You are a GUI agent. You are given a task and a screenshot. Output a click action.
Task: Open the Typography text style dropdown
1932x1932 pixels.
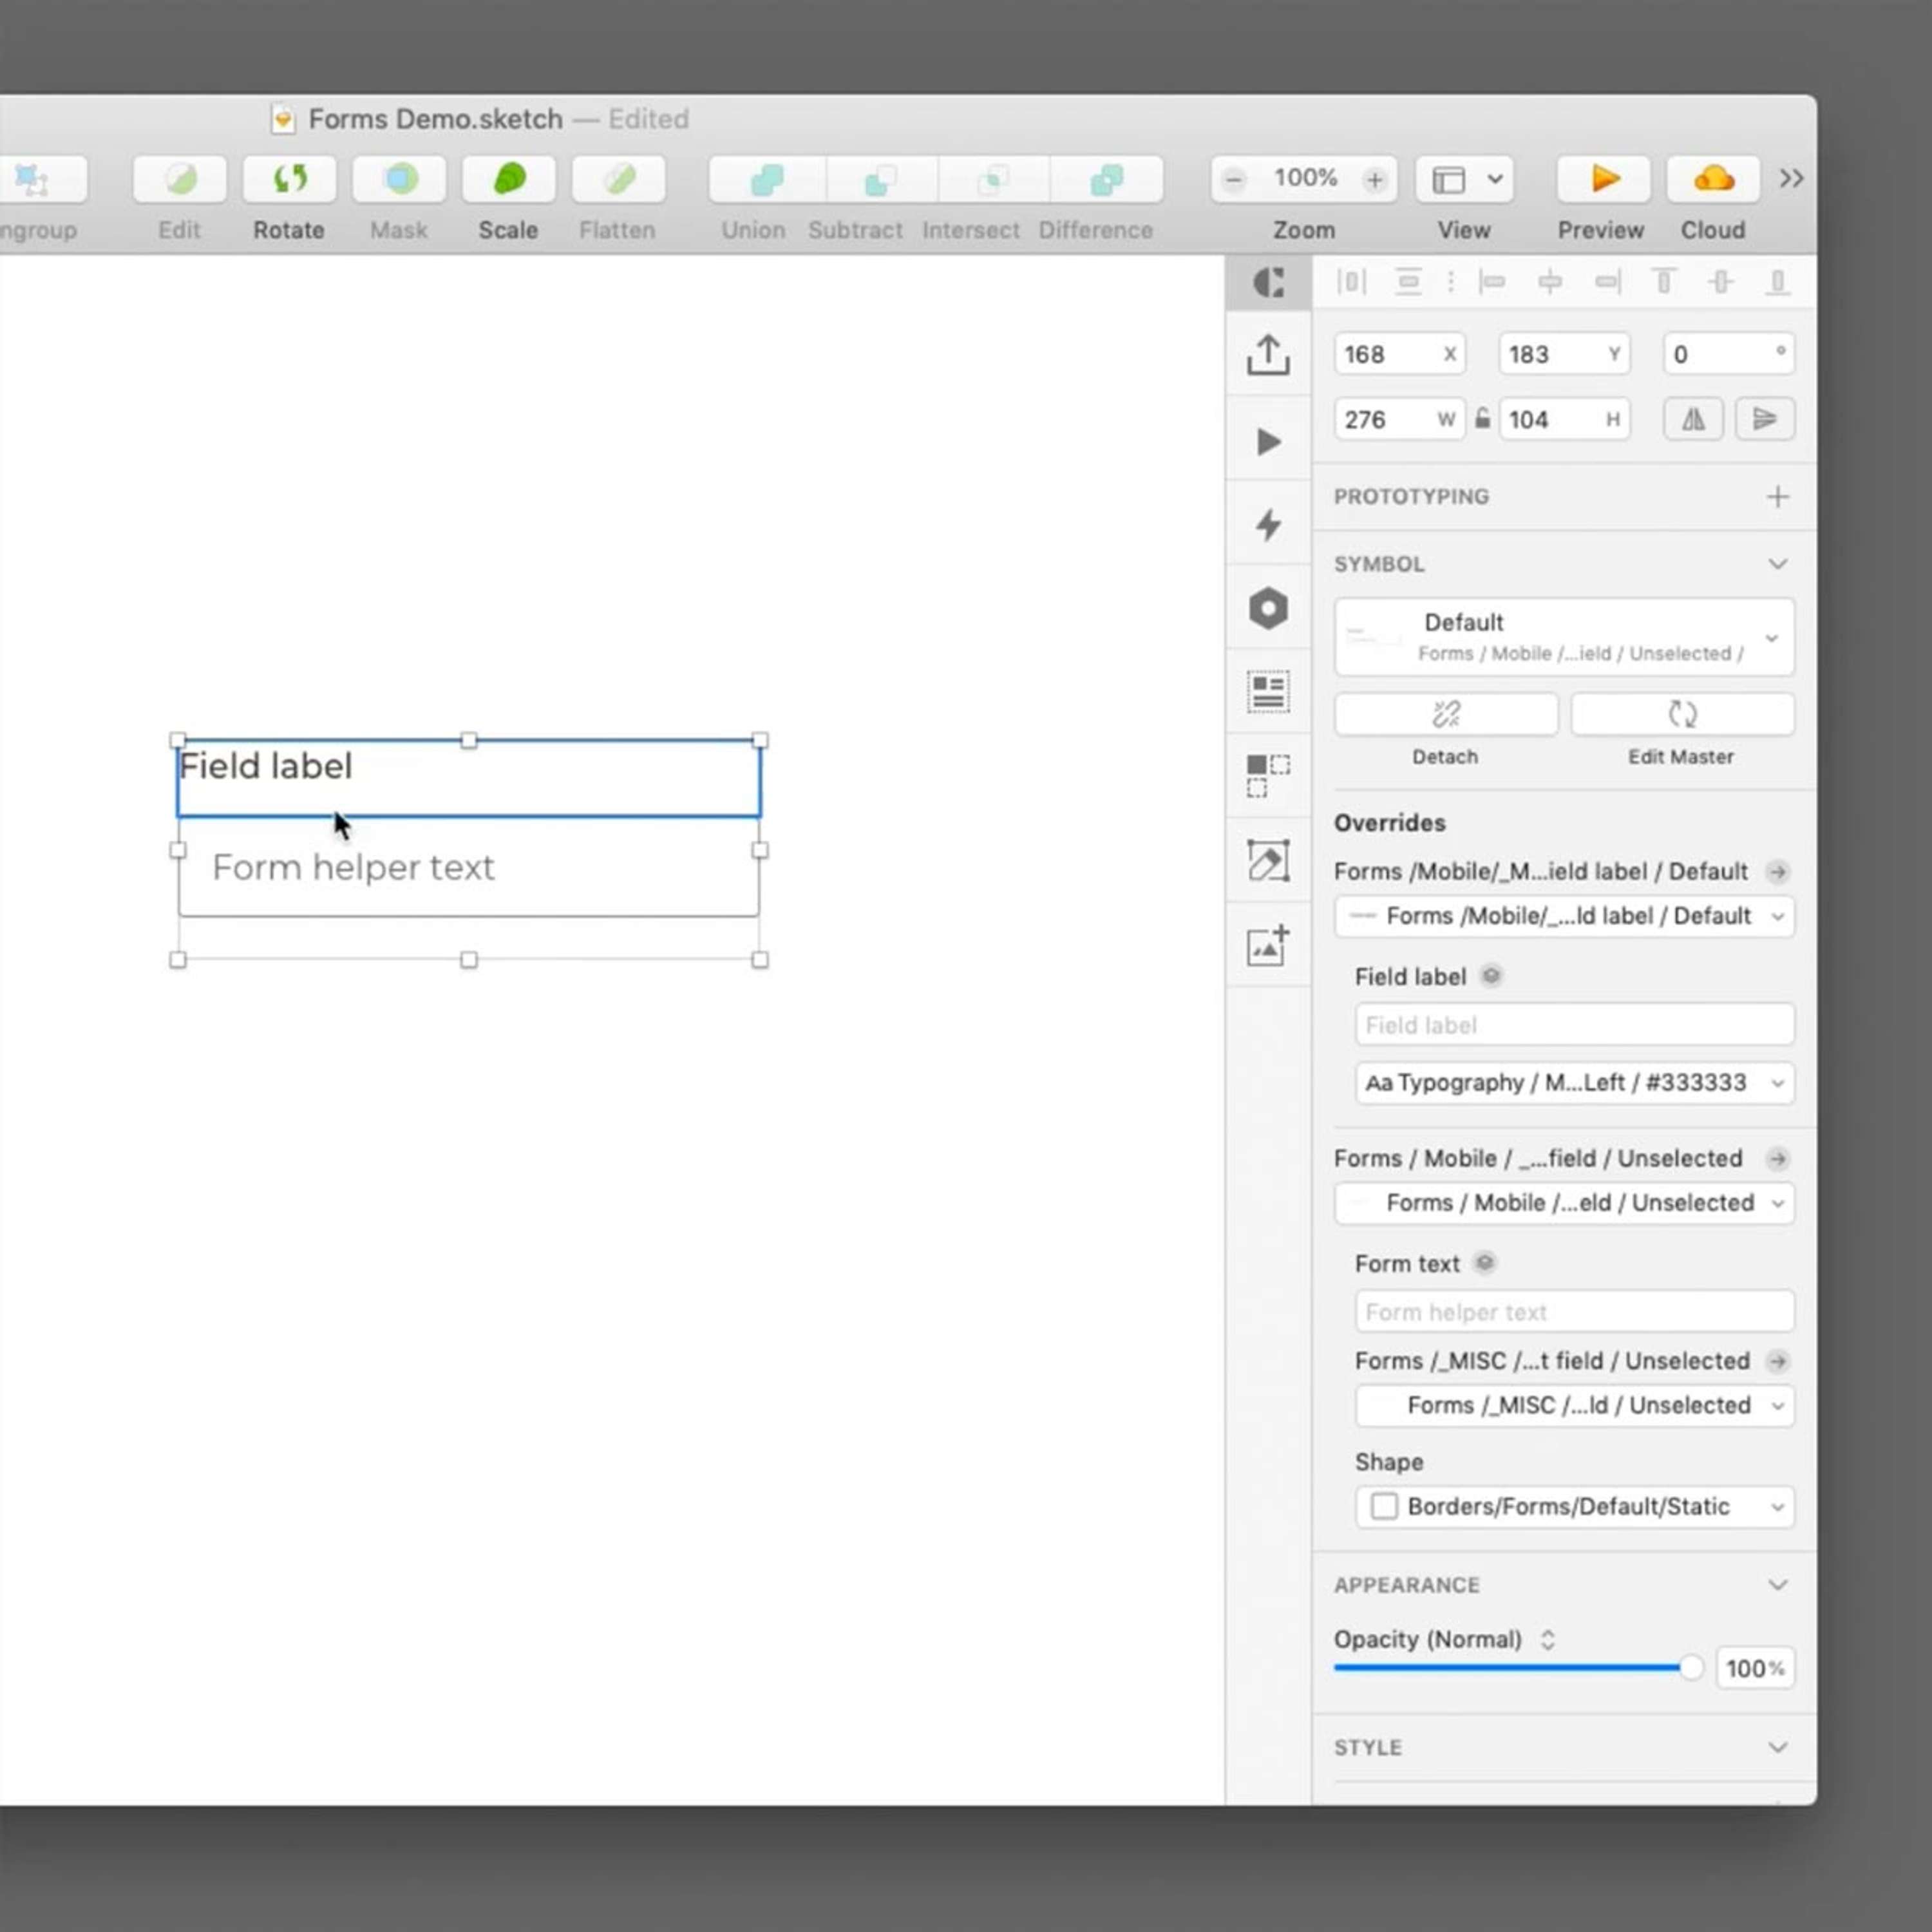click(x=1575, y=1083)
